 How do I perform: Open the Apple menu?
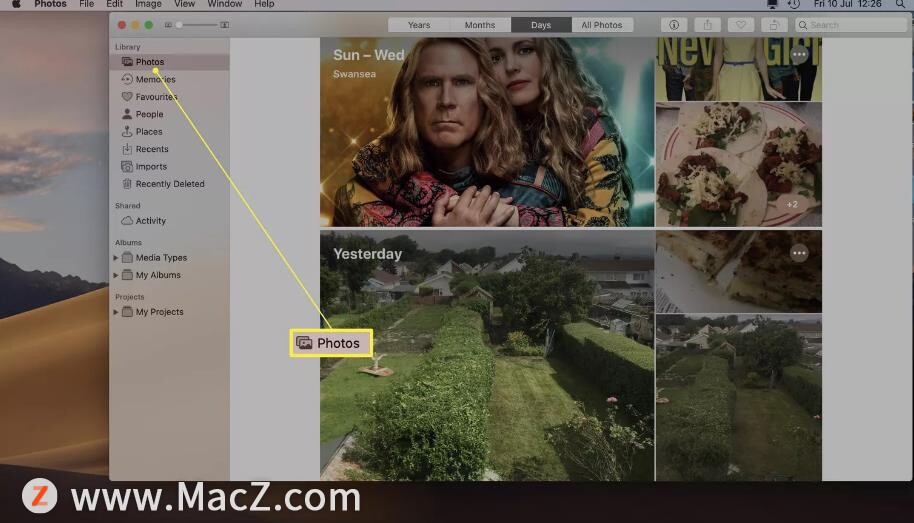click(x=16, y=4)
